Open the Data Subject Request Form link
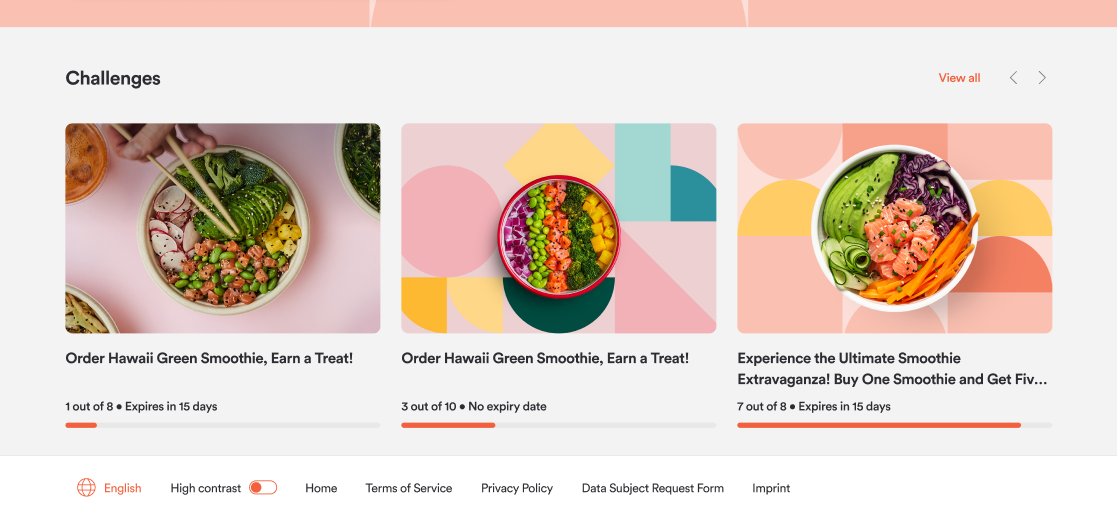The height and width of the screenshot is (517, 1117). coord(653,489)
